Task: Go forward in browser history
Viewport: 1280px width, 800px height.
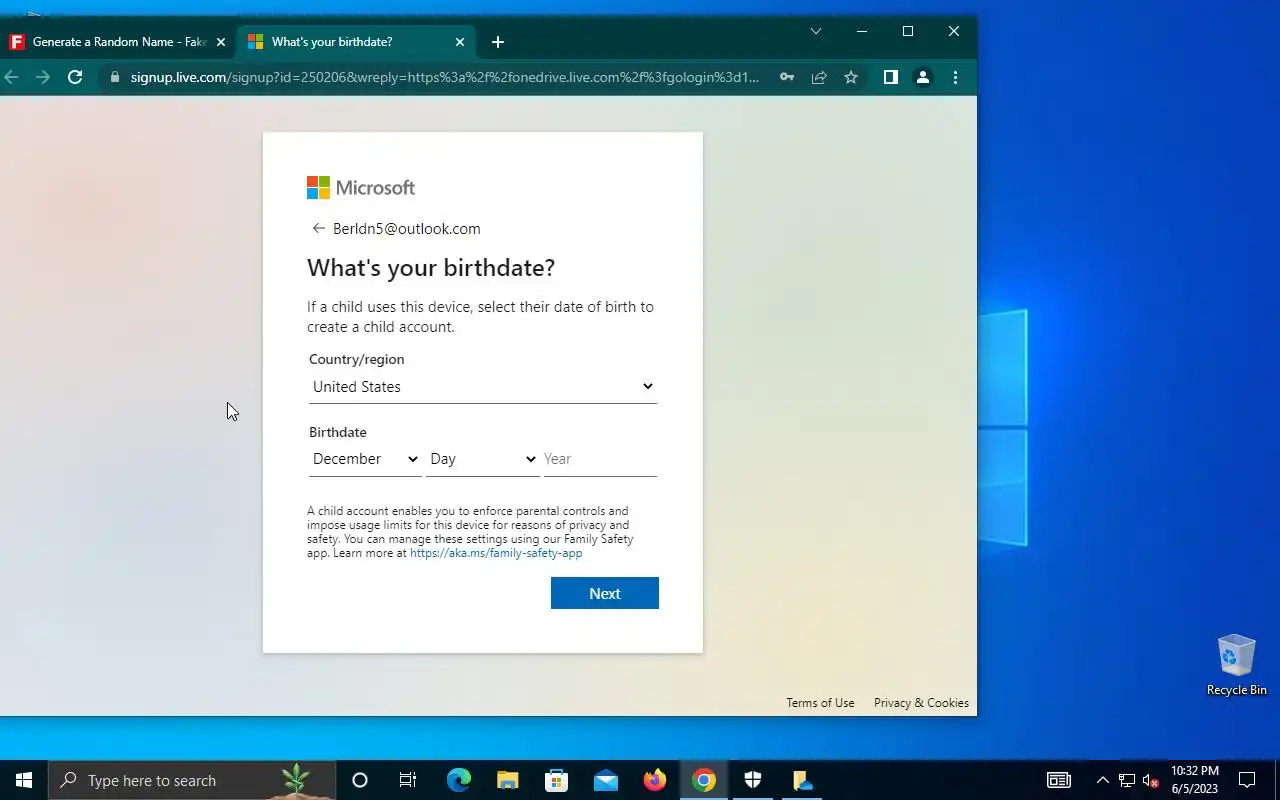Action: tap(42, 77)
